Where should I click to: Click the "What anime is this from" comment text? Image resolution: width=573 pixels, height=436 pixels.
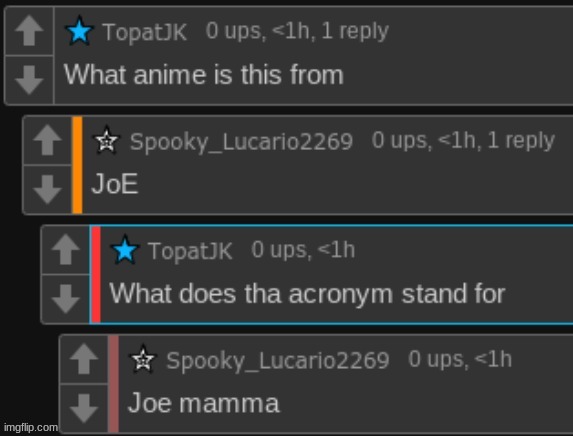click(204, 75)
